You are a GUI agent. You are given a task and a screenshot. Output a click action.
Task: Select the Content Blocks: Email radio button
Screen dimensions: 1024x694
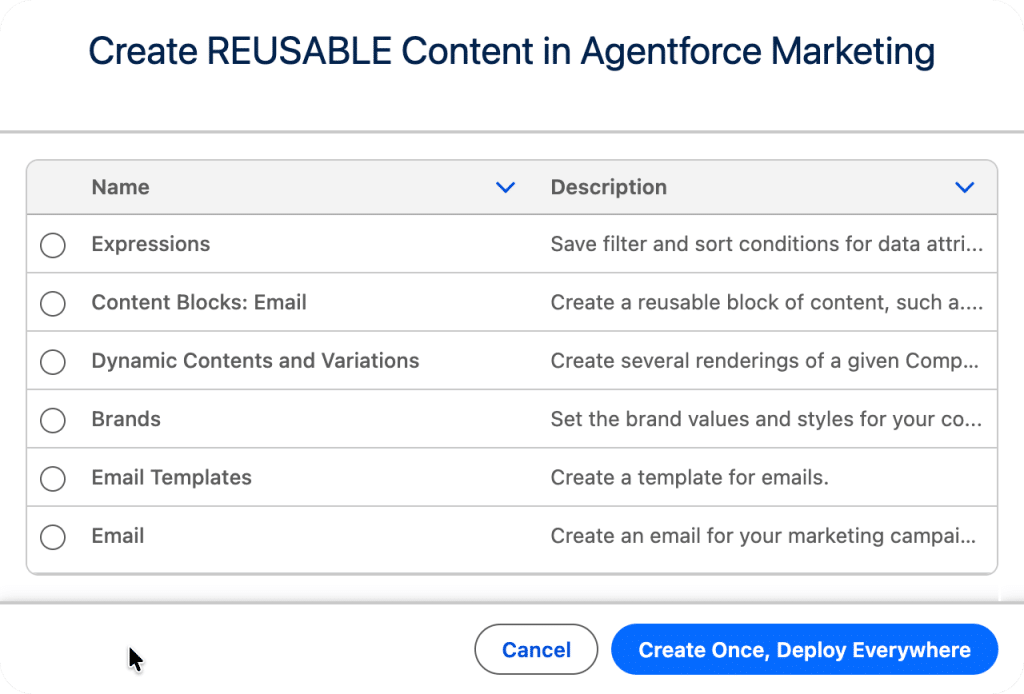coord(52,303)
